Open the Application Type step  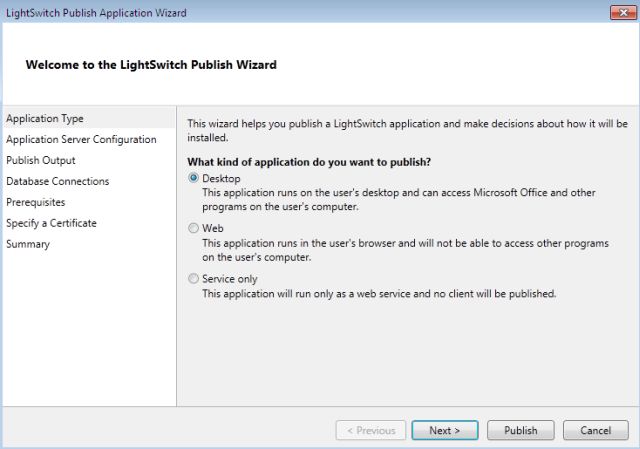click(x=45, y=118)
